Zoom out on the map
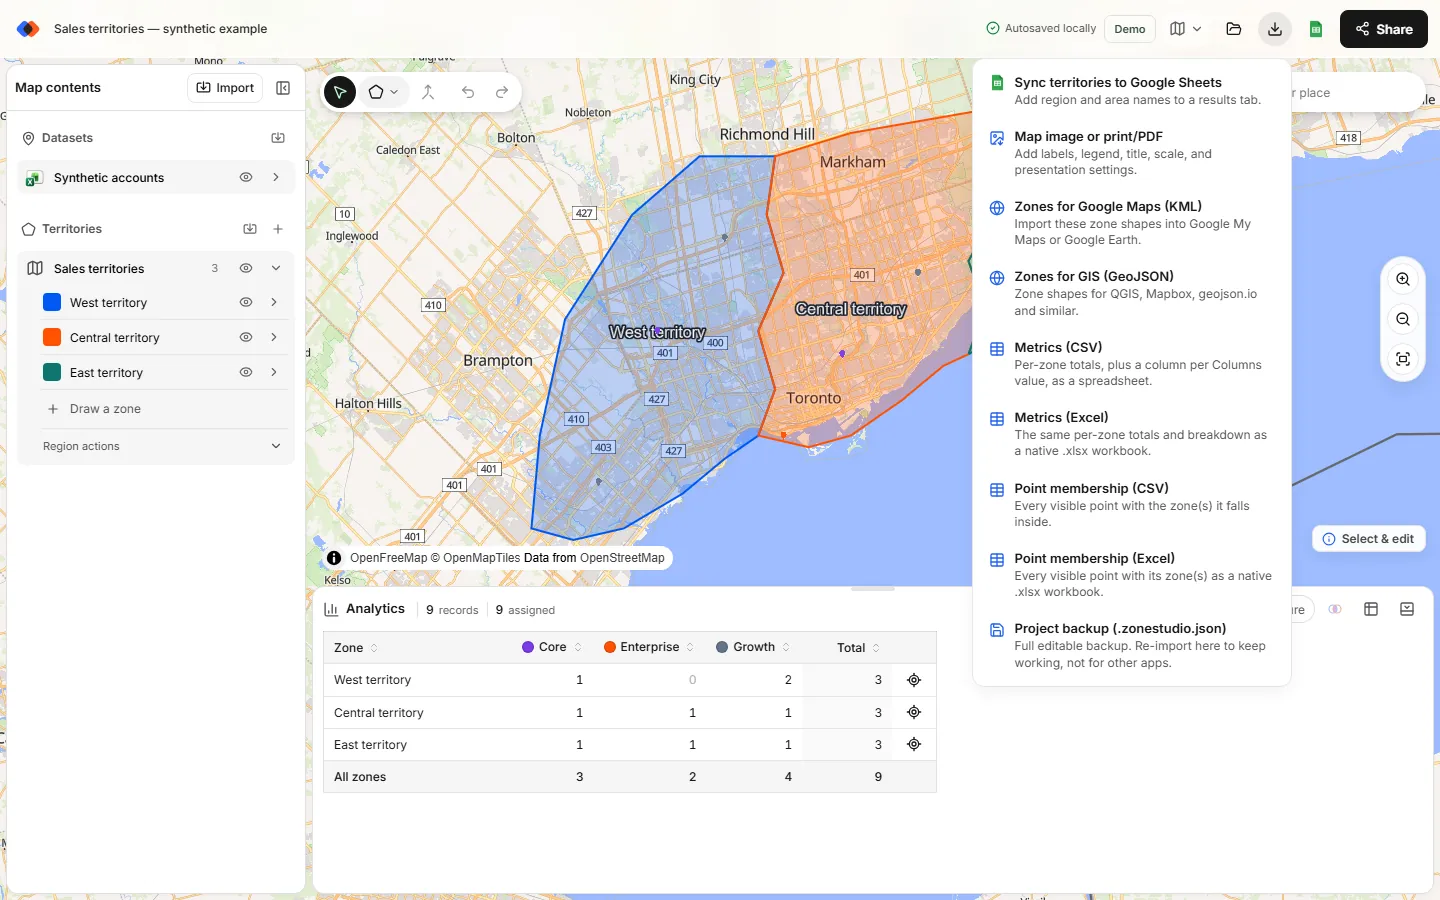Image resolution: width=1440 pixels, height=900 pixels. click(x=1403, y=320)
